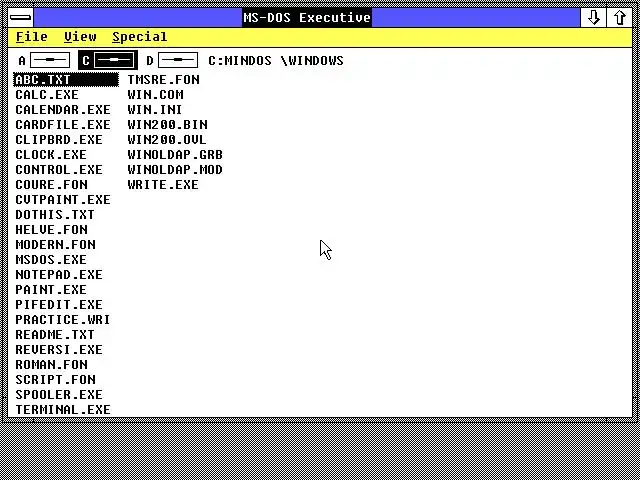Select COURE.FON font file
The width and height of the screenshot is (640, 480).
(x=51, y=184)
